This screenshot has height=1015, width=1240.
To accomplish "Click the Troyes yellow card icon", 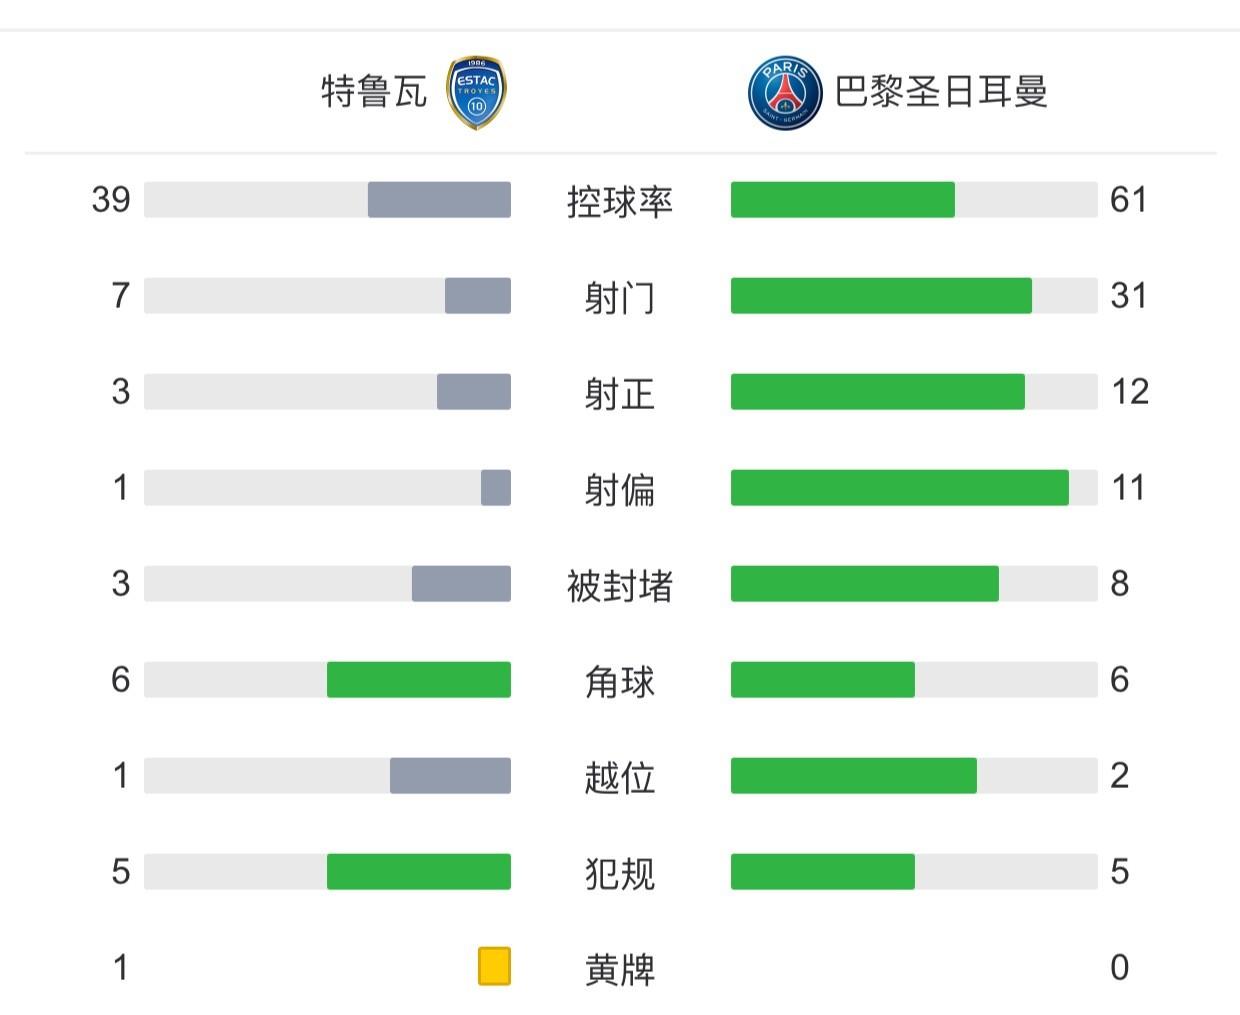I will (494, 966).
